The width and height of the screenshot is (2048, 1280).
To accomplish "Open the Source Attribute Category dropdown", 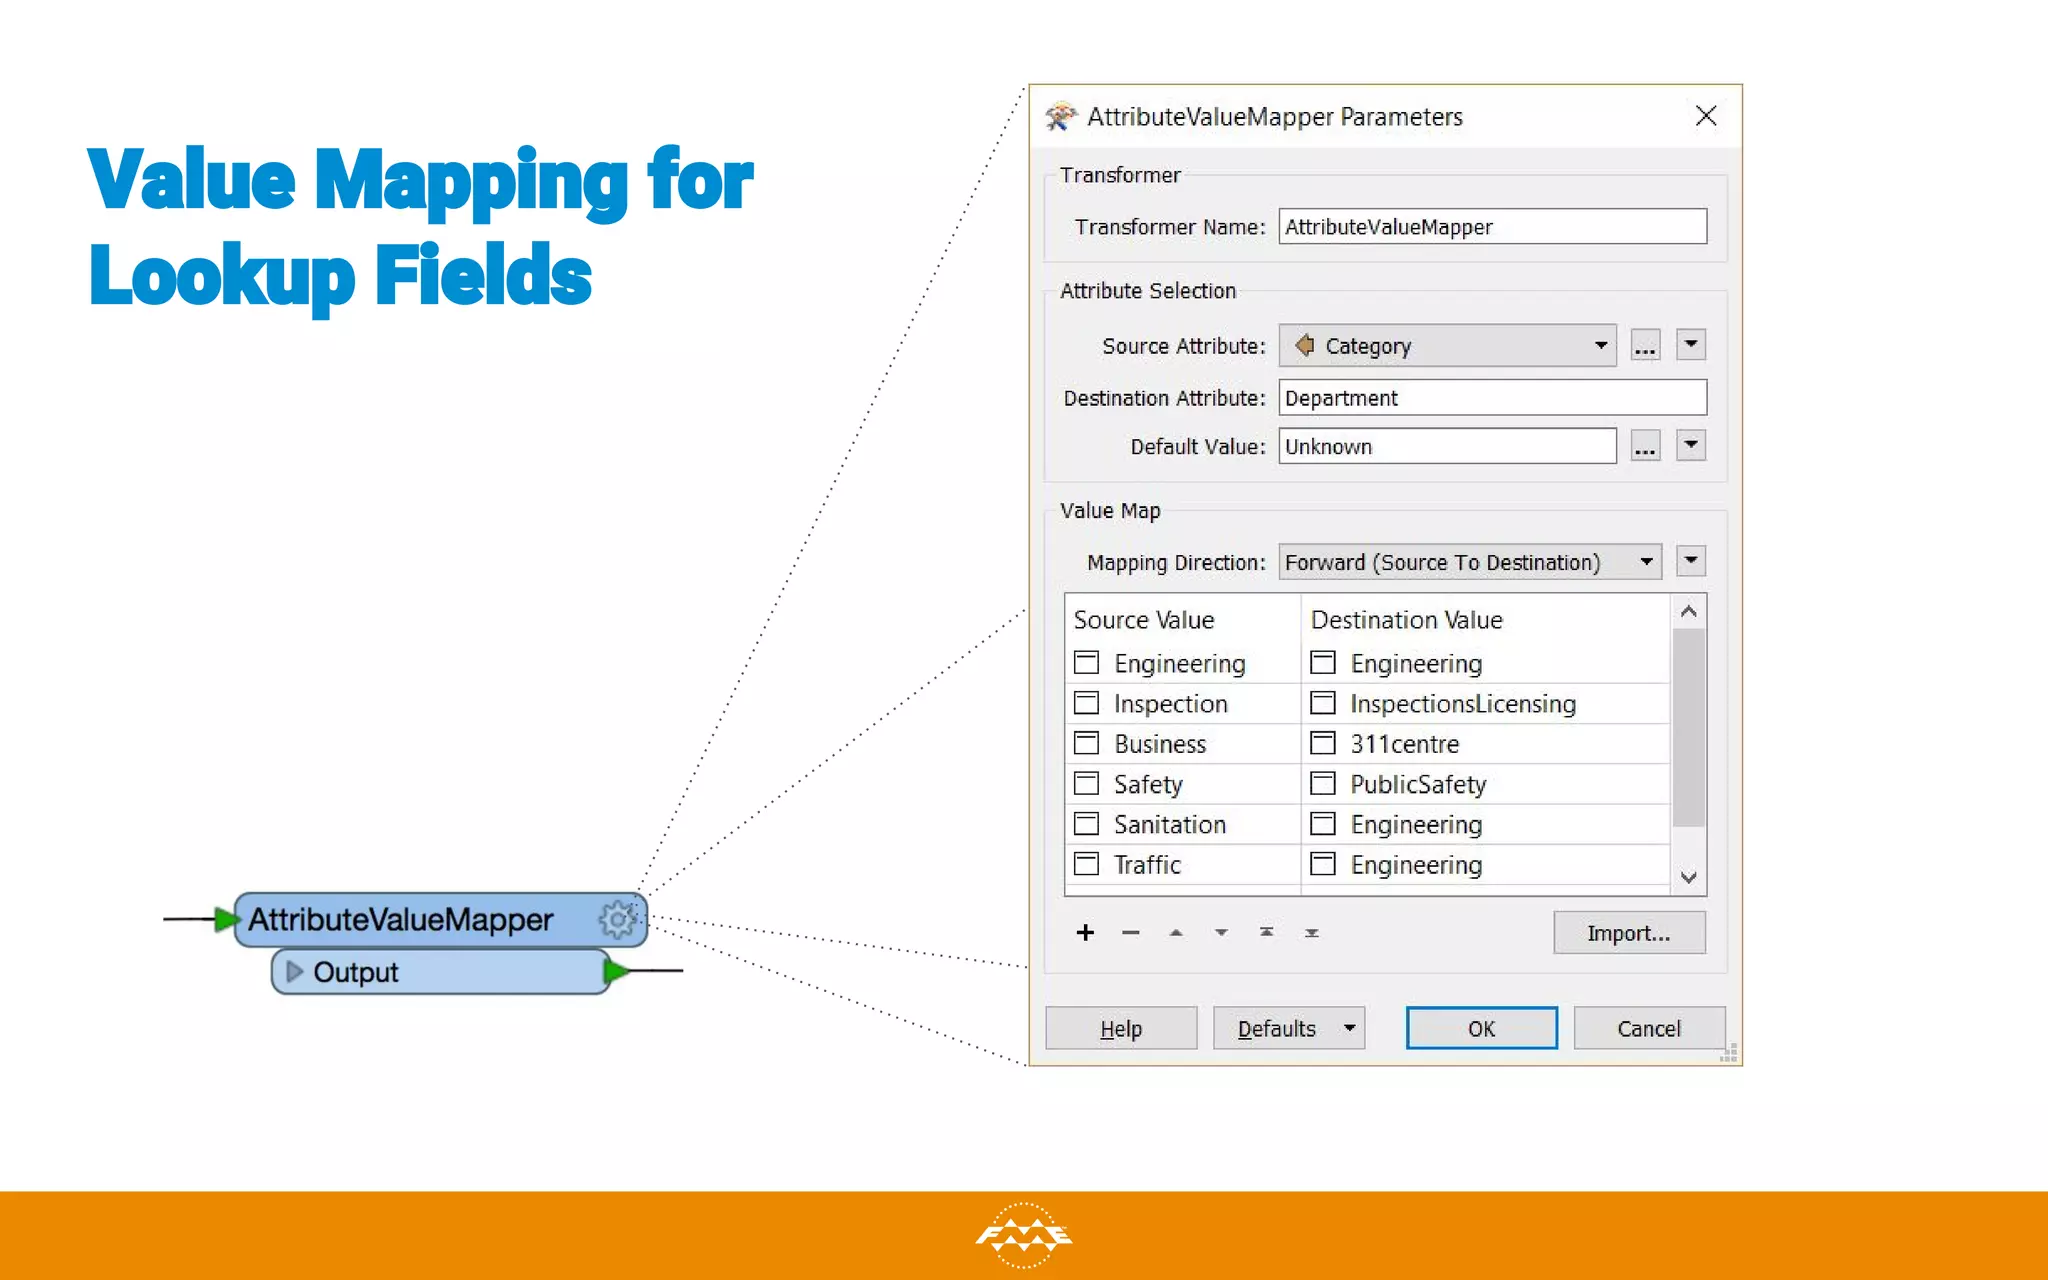I will pos(1447,346).
